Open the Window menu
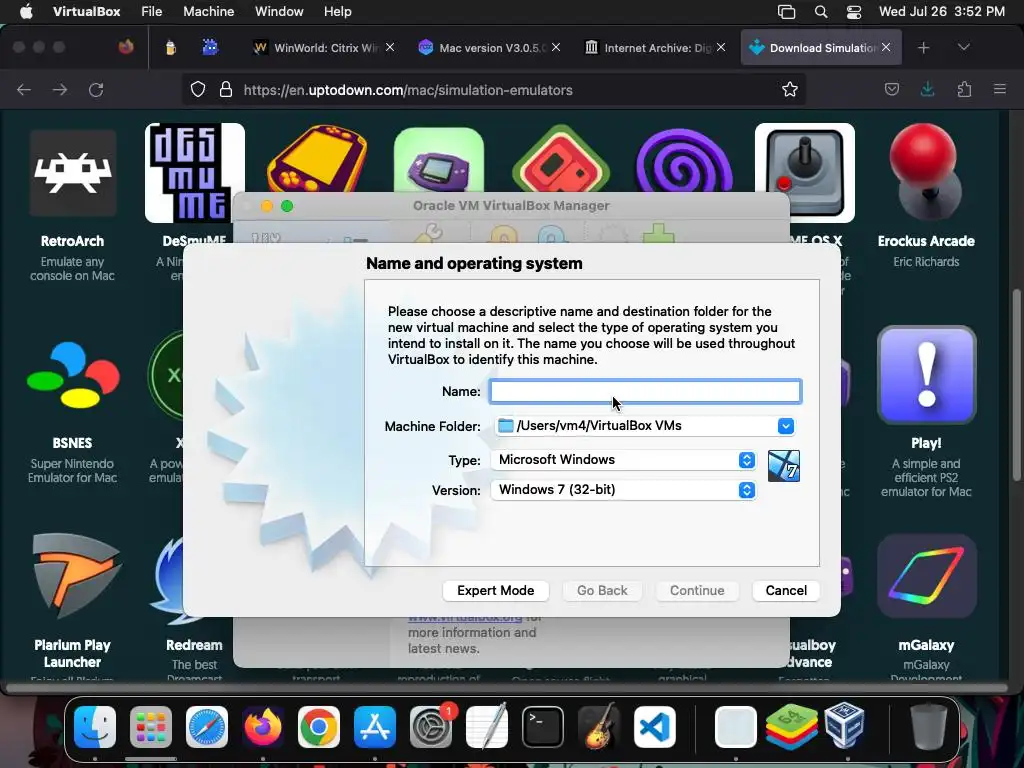Image resolution: width=1024 pixels, height=768 pixels. 279,12
